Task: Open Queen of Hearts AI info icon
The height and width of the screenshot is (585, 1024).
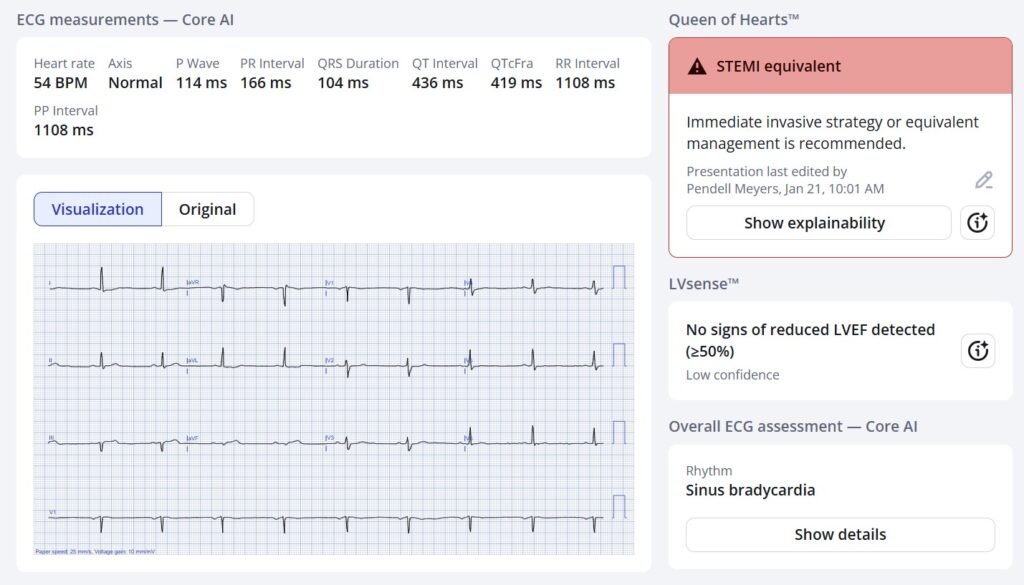Action: (977, 223)
